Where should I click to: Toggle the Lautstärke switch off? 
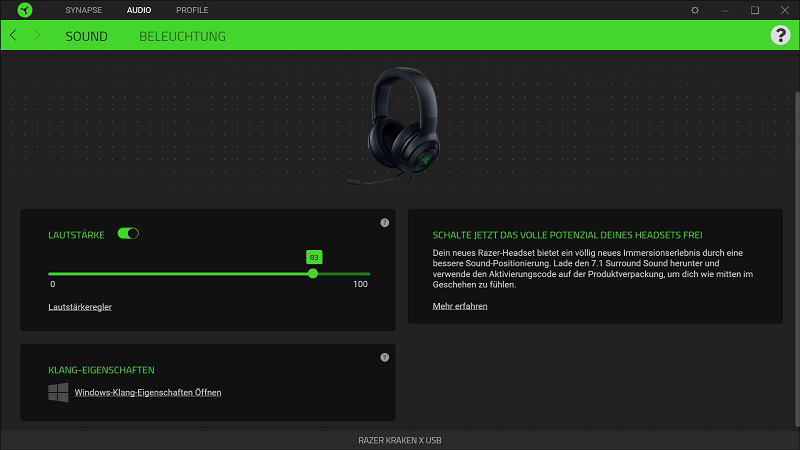pos(128,234)
